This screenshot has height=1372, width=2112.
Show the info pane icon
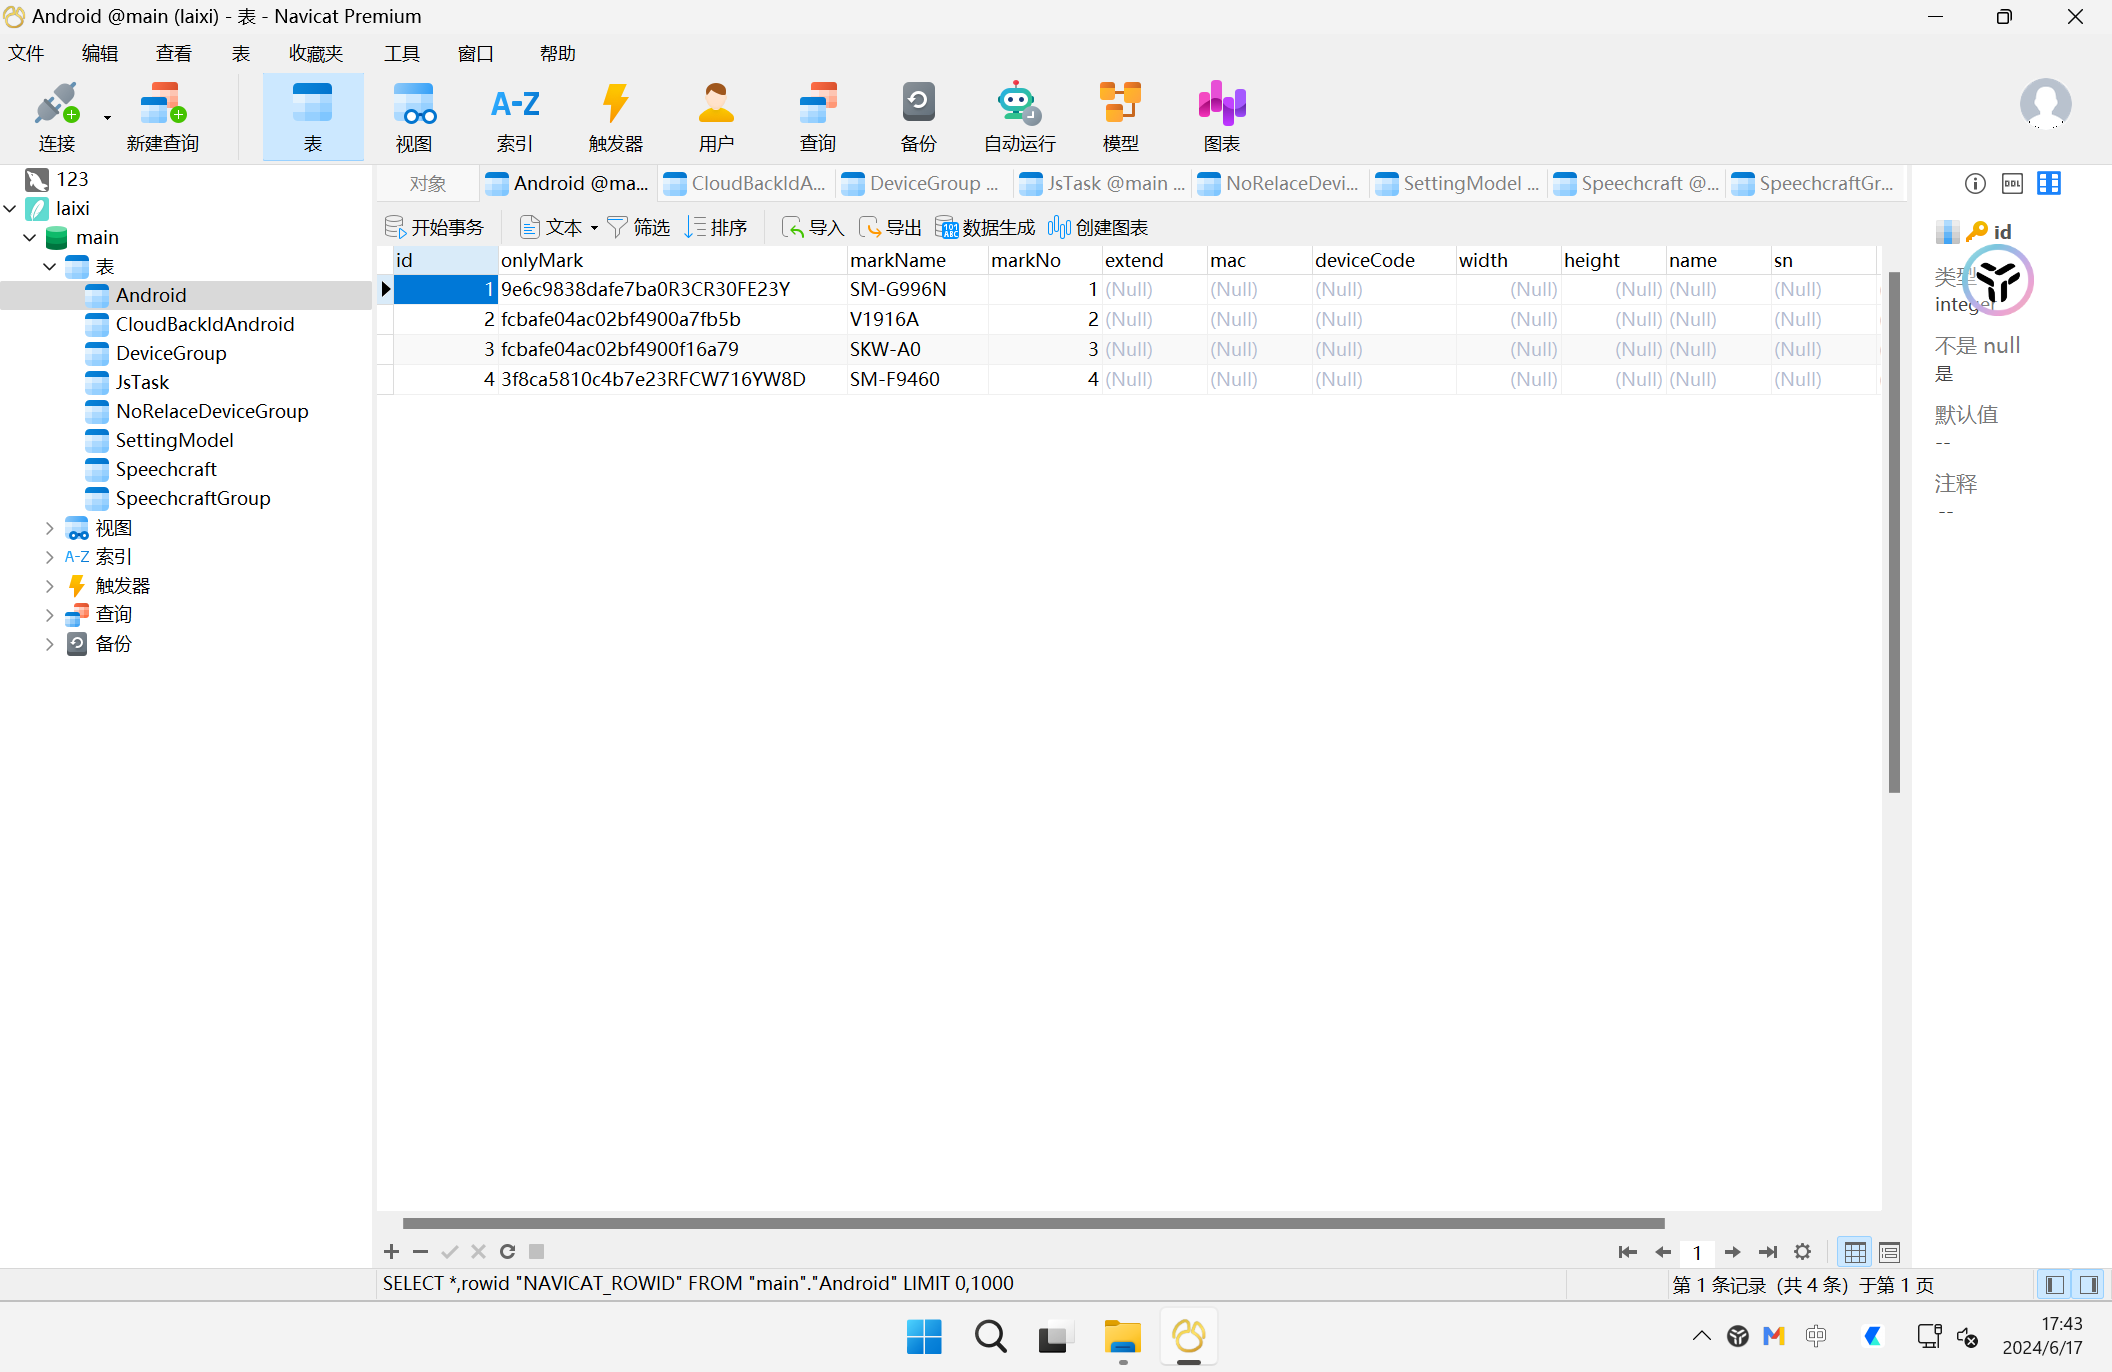(1975, 183)
